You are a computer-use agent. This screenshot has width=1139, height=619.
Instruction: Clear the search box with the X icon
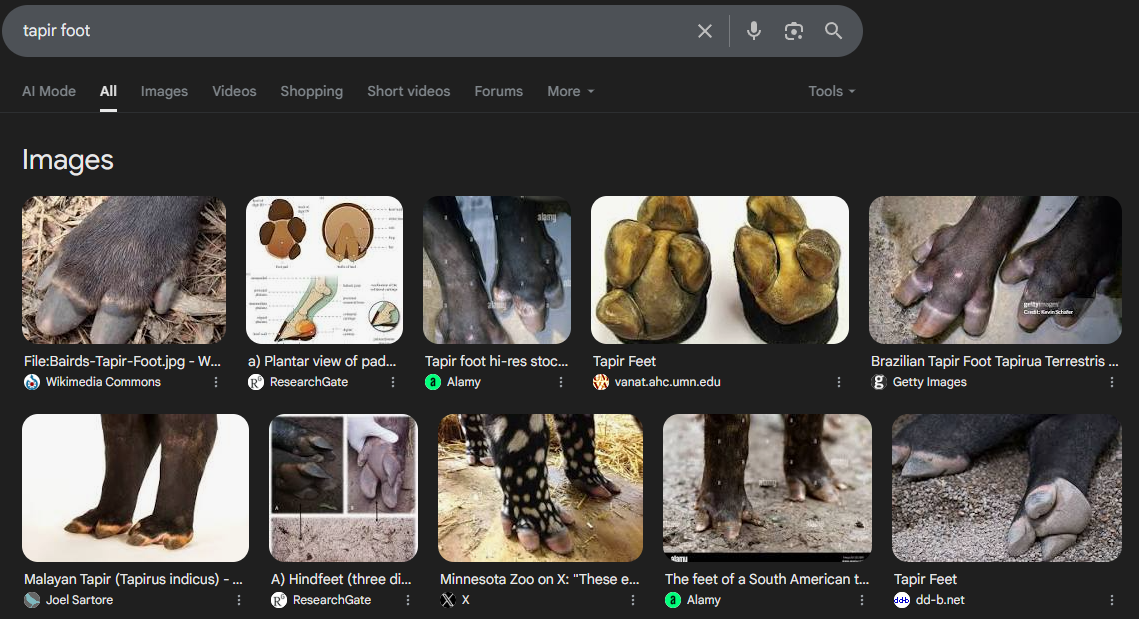point(705,31)
